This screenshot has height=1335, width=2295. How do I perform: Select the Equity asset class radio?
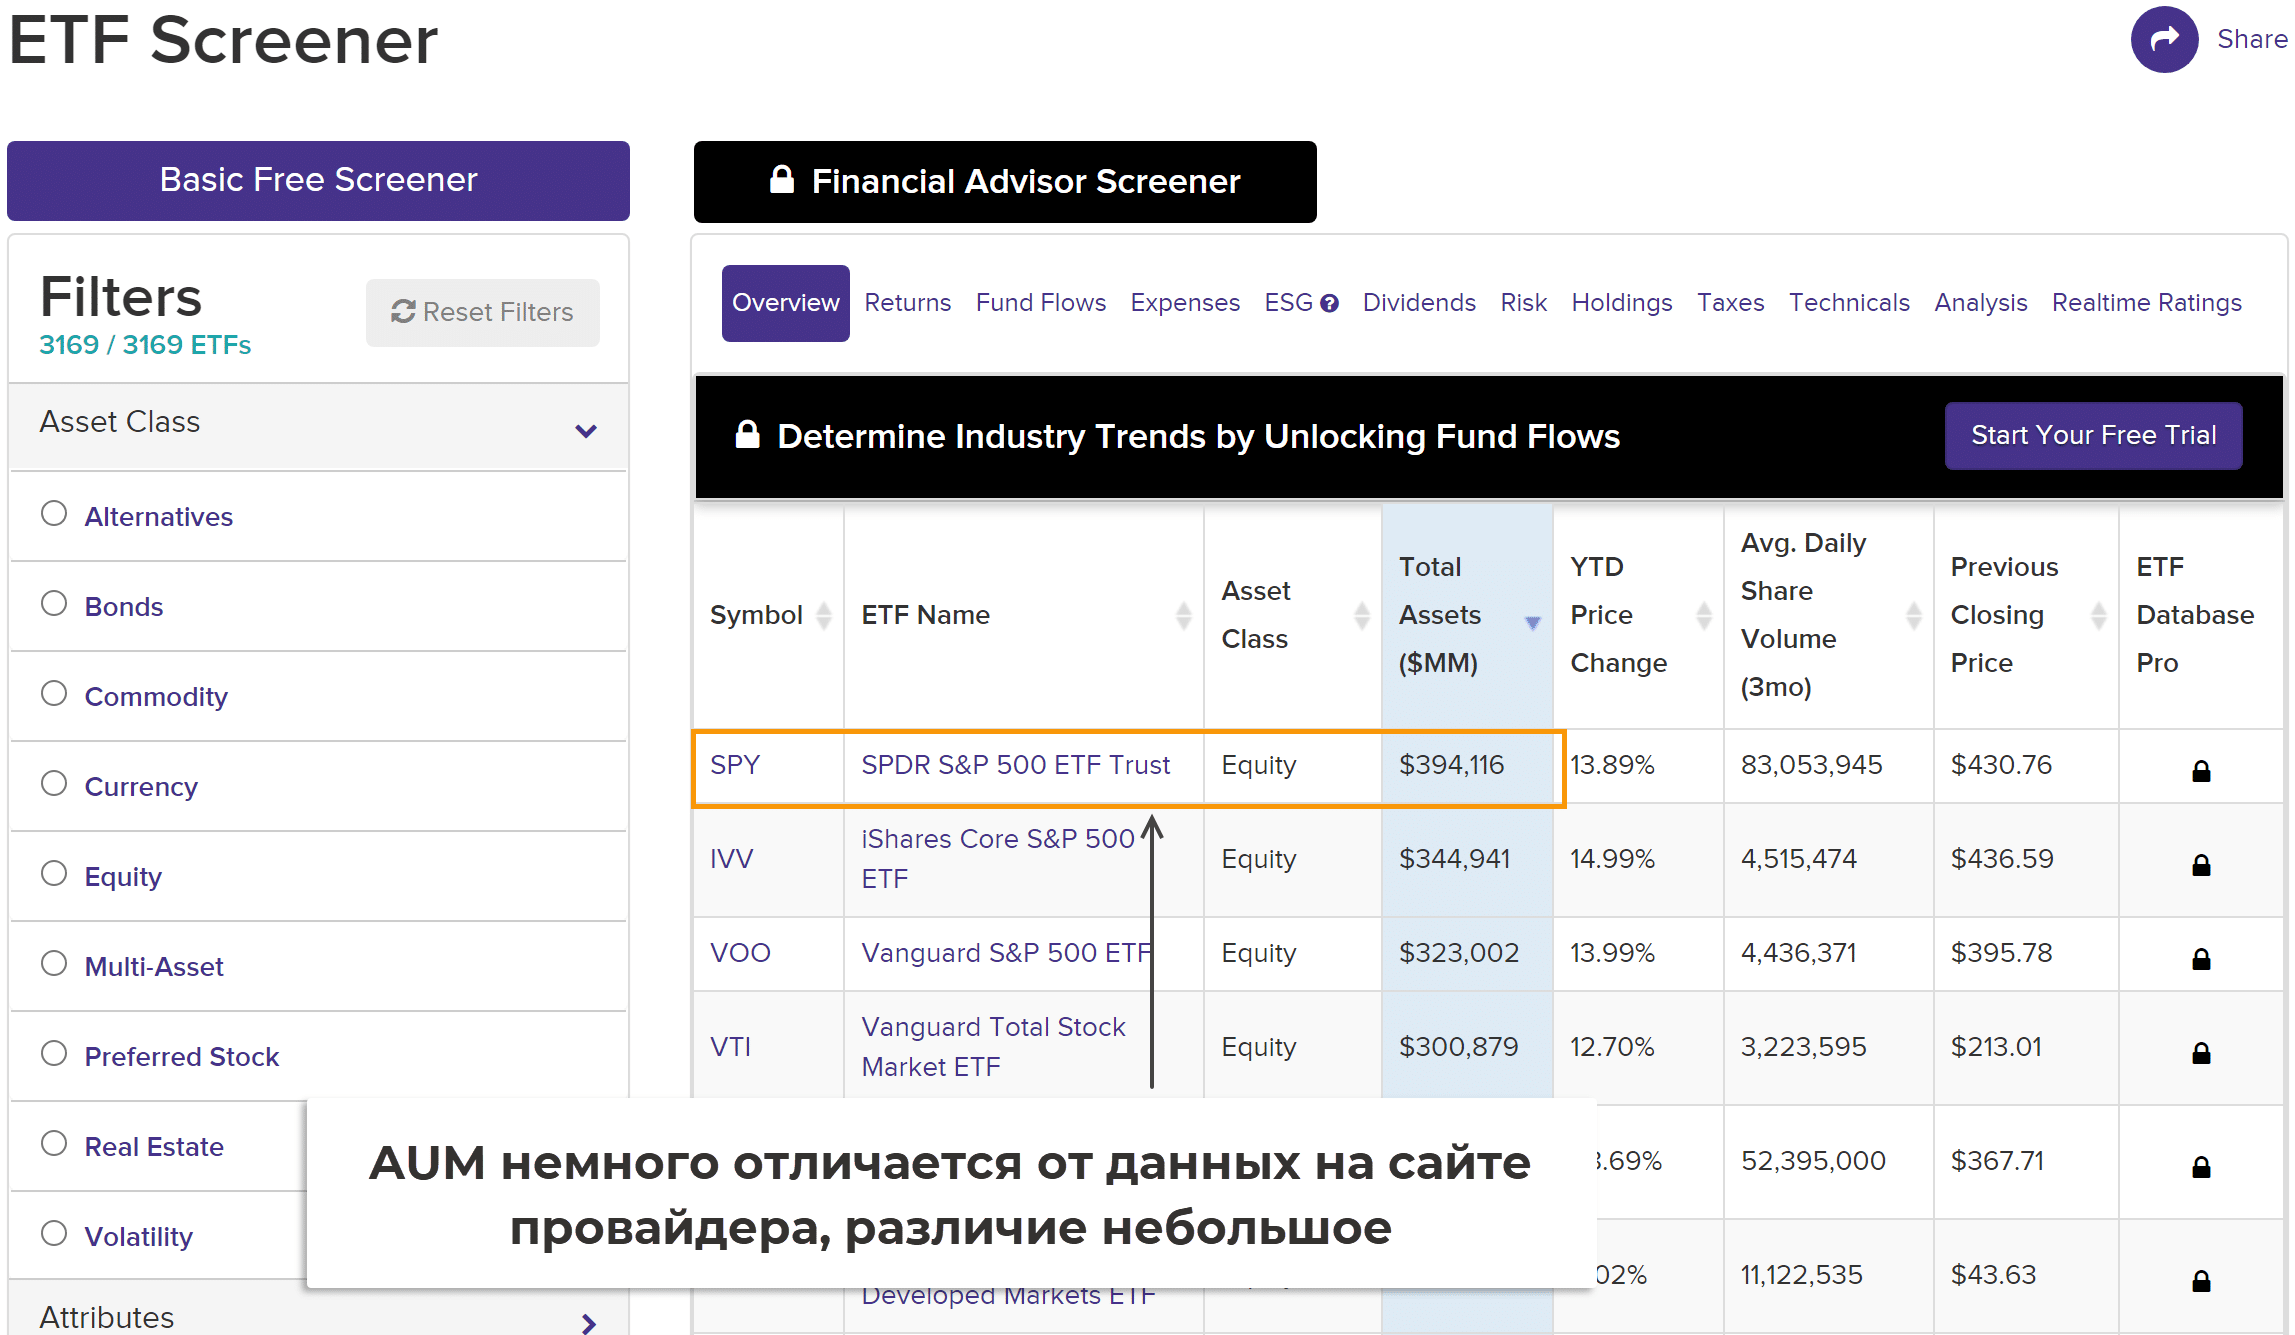tap(54, 874)
